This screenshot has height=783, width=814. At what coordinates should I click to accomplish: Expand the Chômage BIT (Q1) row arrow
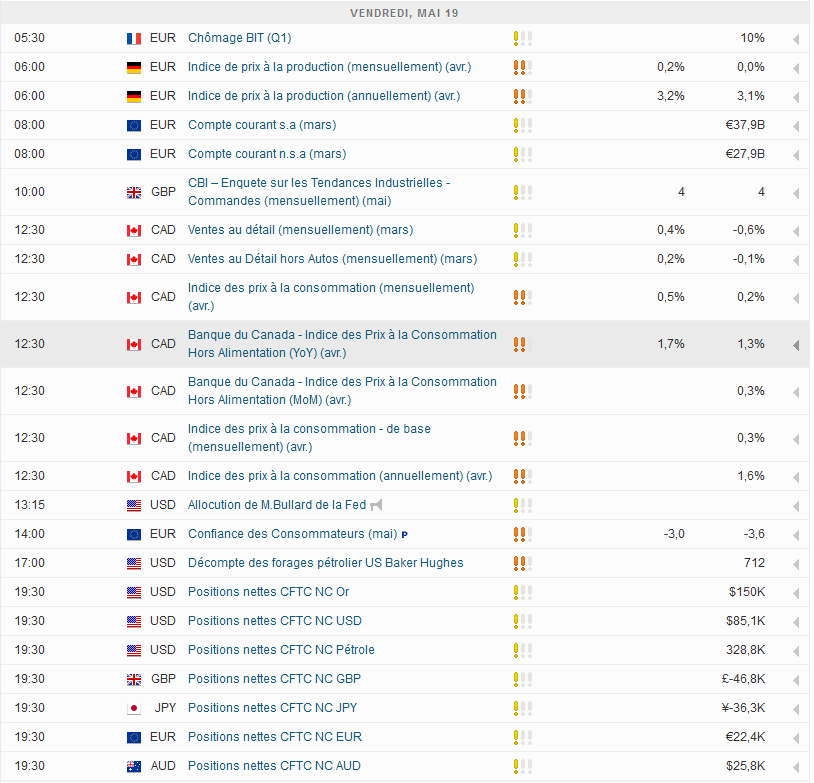click(796, 39)
